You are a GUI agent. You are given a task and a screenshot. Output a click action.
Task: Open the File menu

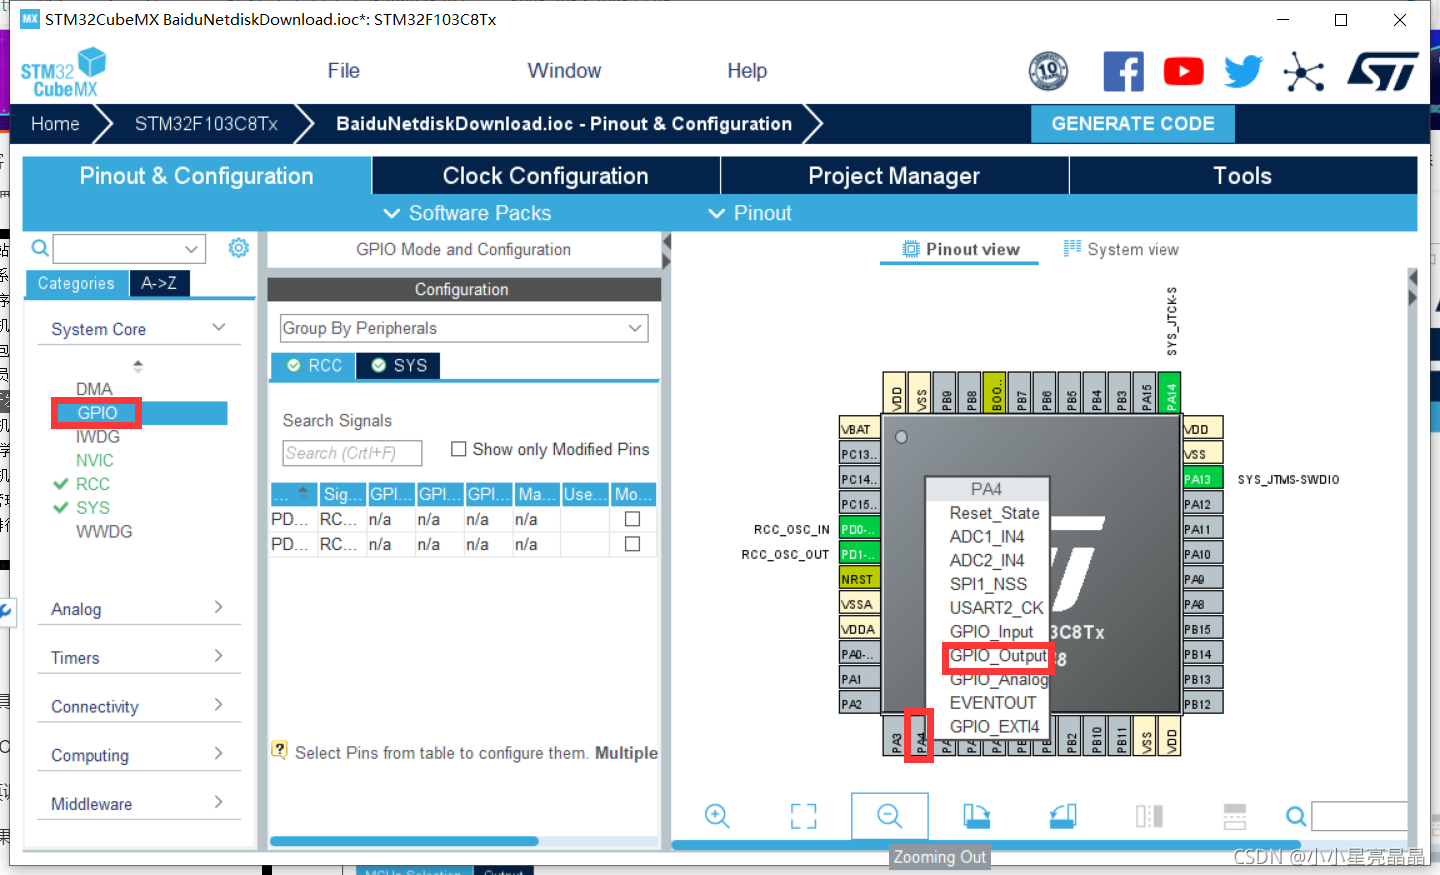(x=343, y=71)
